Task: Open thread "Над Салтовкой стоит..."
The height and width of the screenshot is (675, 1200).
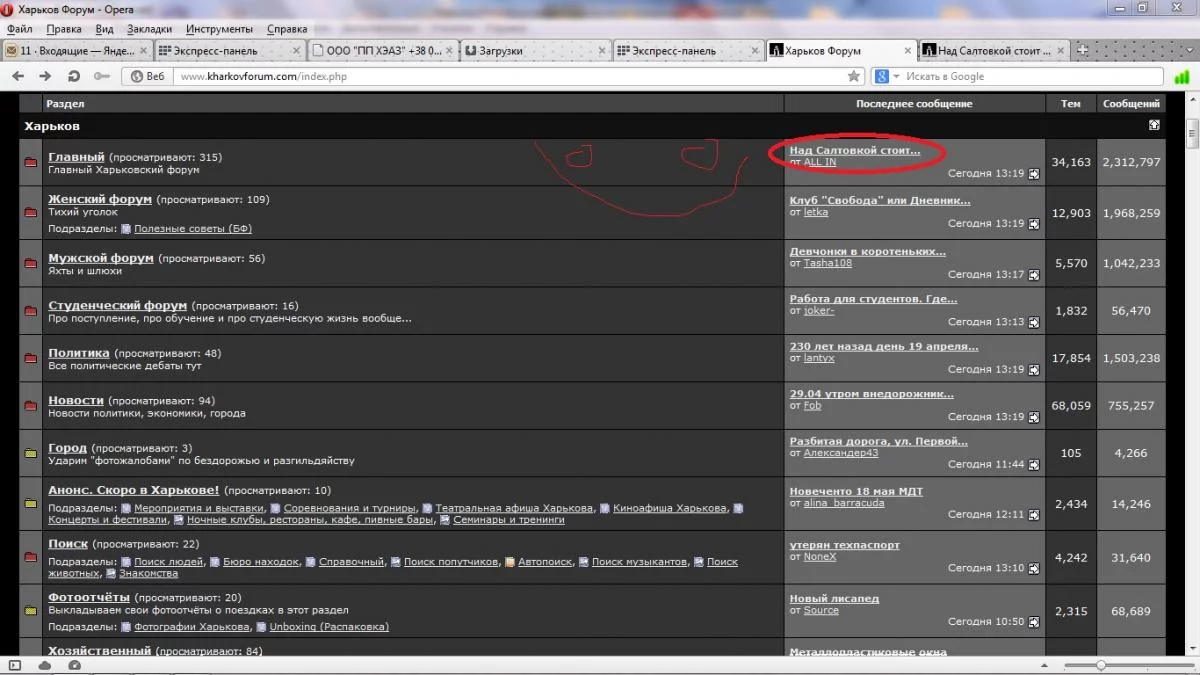Action: pyautogui.click(x=855, y=150)
